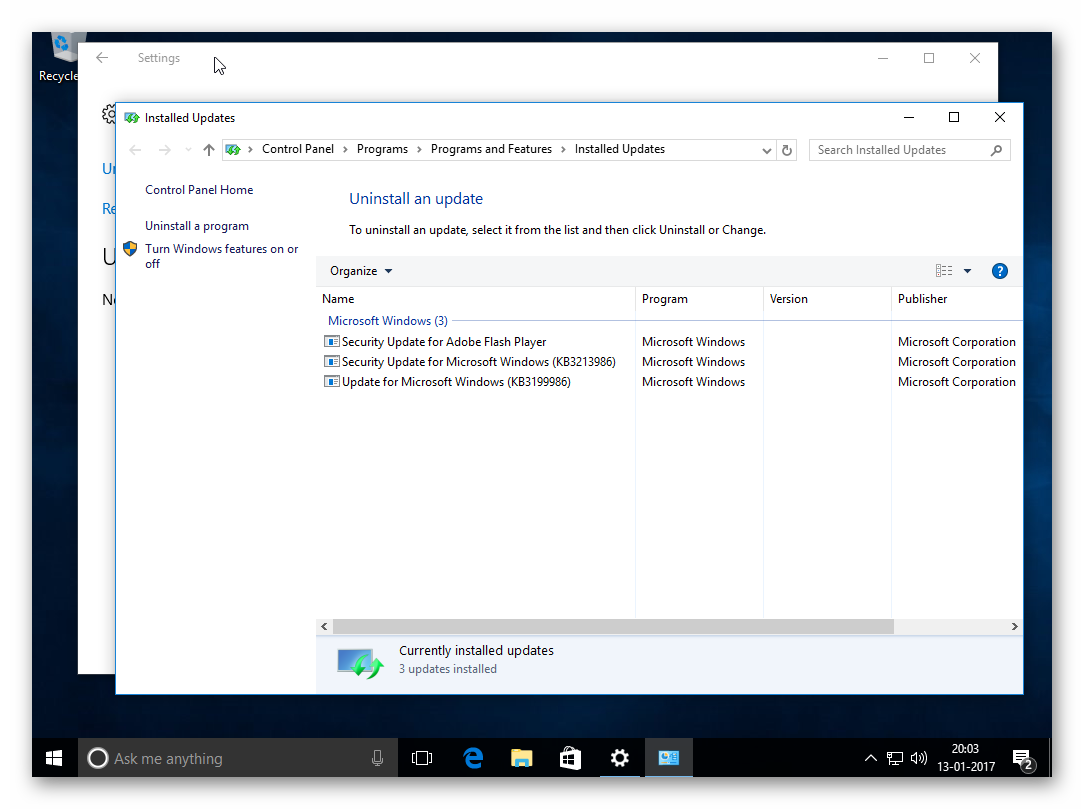Image resolution: width=1084 pixels, height=809 pixels.
Task: Expand chevron after Control Panel breadcrumb
Action: coord(345,149)
